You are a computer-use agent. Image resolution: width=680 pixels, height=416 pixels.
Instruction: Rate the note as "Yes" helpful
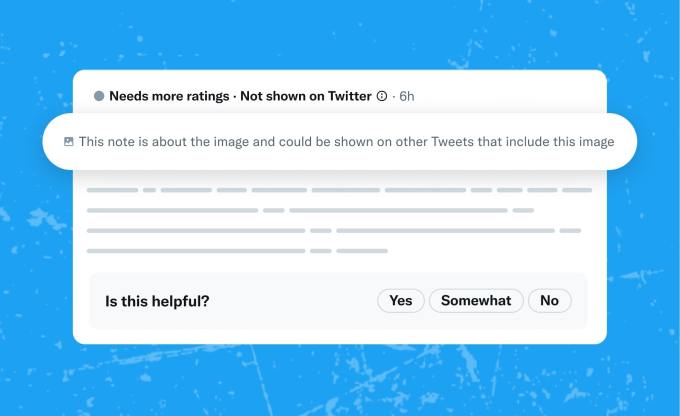click(x=400, y=300)
